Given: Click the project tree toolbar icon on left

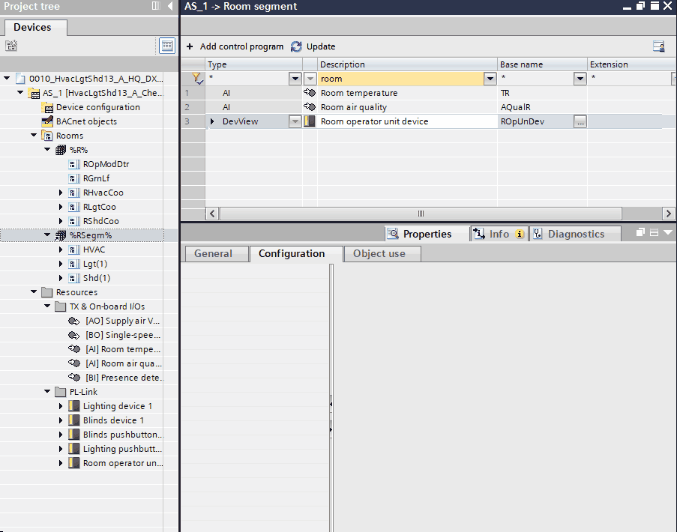Looking at the screenshot, I should pyautogui.click(x=11, y=46).
